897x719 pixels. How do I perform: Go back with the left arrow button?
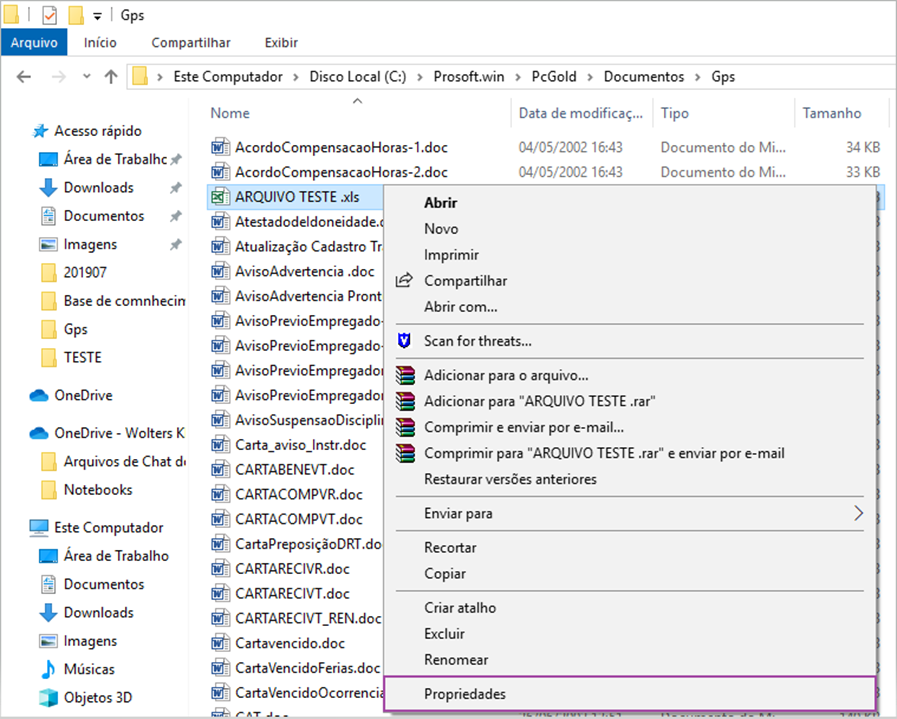[23, 77]
